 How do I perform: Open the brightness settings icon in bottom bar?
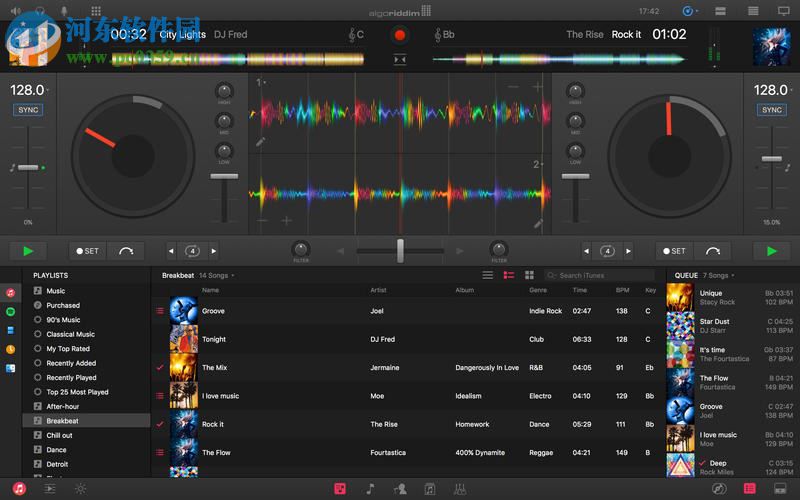(80, 488)
